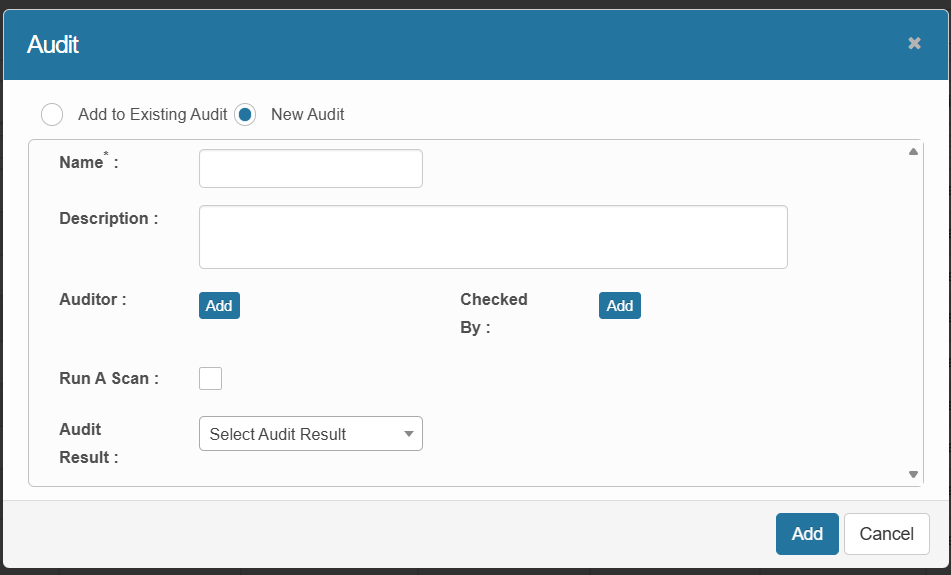Click the scrollbar up arrow in the form
Viewport: 951px width, 575px height.
pos(913,152)
